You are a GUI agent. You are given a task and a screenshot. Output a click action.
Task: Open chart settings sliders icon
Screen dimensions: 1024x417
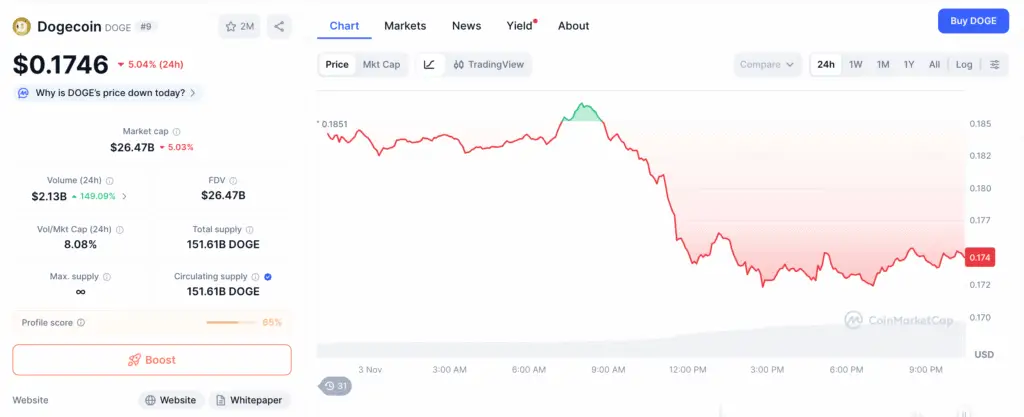coord(994,65)
